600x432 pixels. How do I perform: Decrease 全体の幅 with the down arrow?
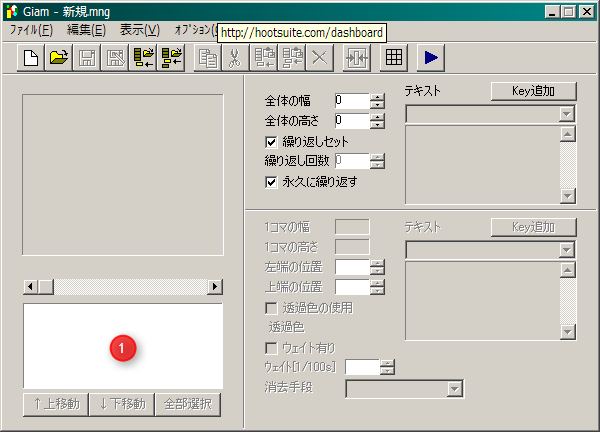tap(377, 105)
